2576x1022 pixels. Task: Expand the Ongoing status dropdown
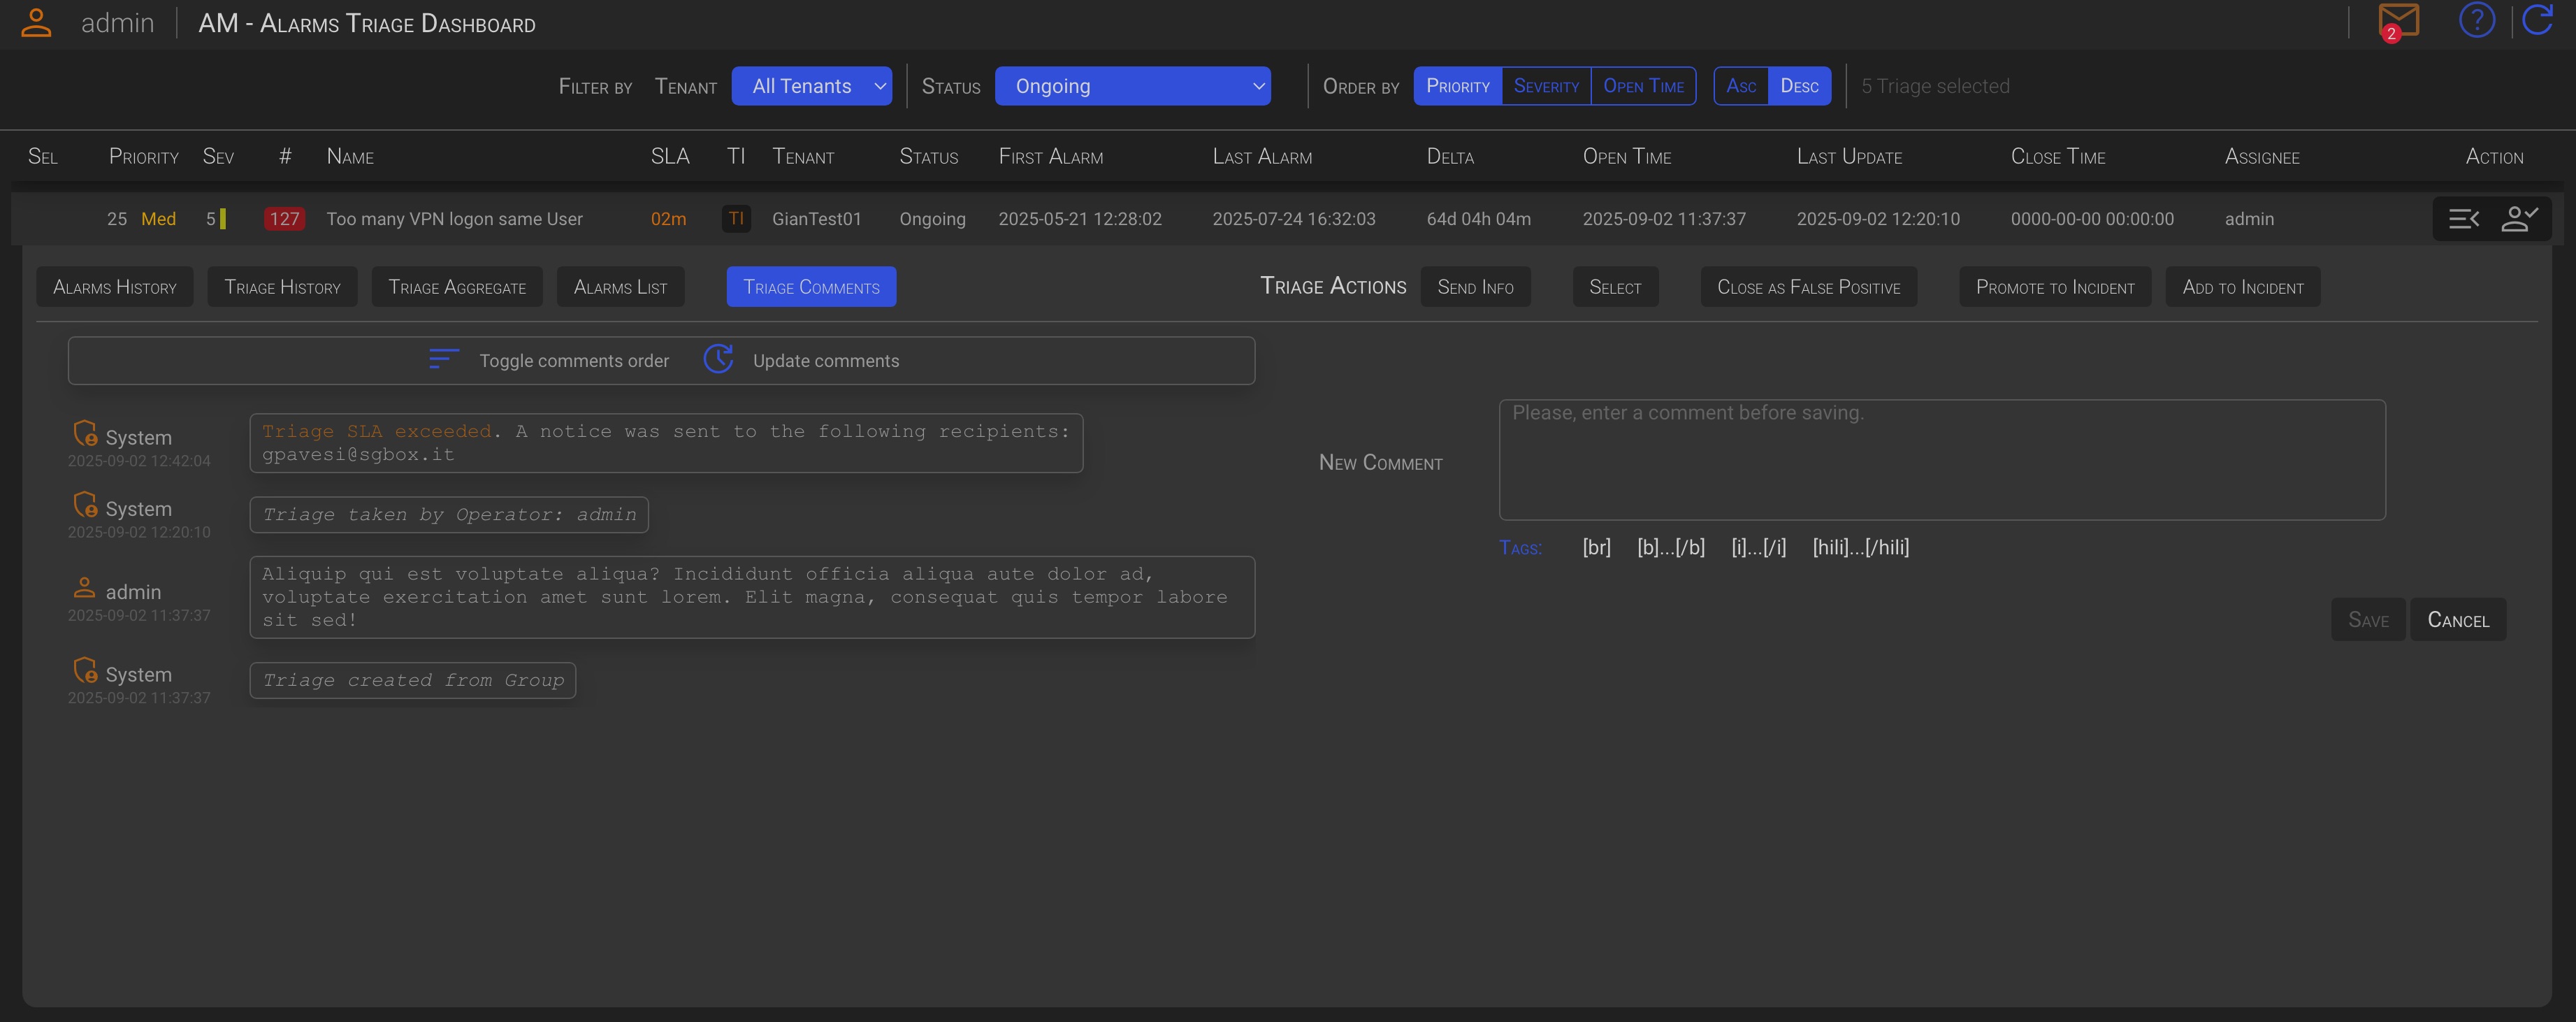point(1132,86)
